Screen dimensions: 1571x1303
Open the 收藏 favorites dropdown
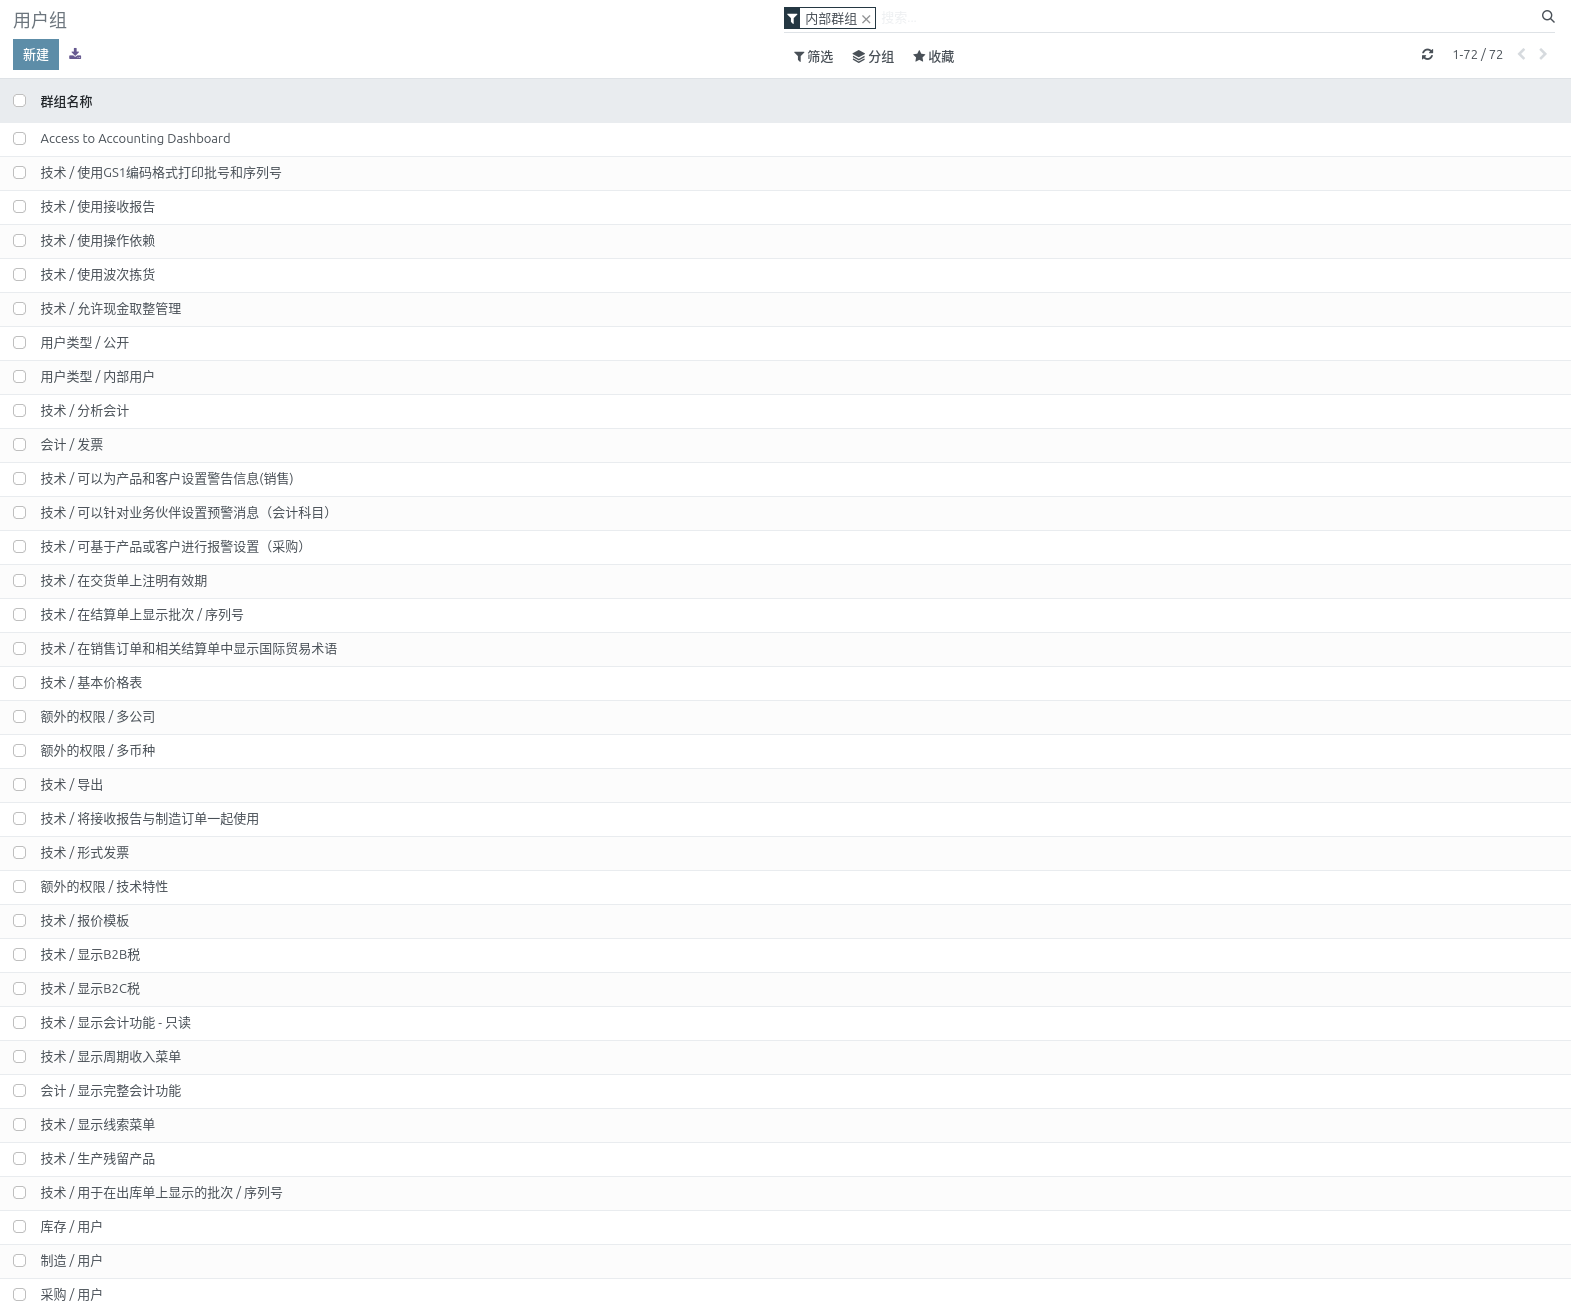click(933, 57)
